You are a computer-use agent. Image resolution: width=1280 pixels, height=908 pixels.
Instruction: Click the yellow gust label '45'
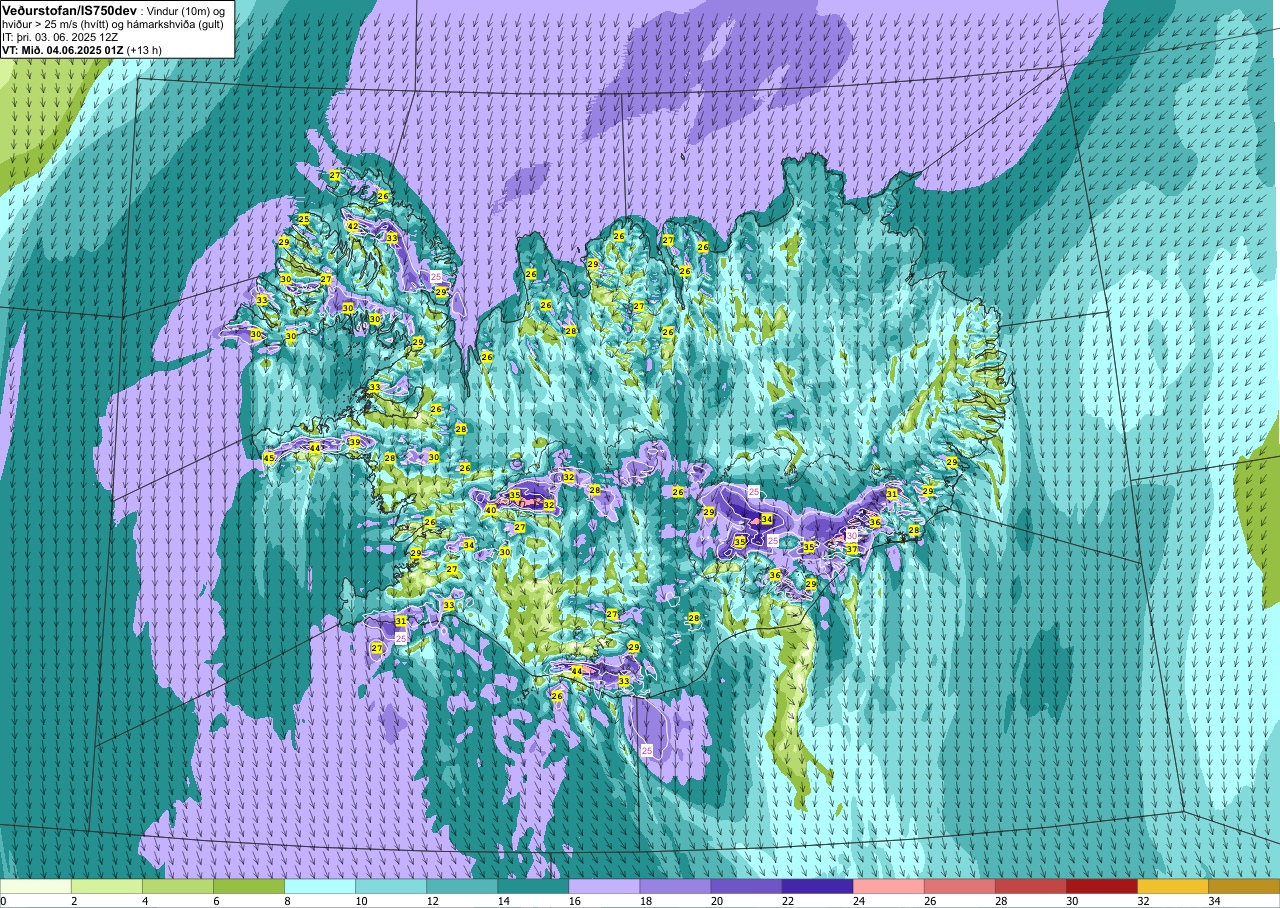[x=268, y=458]
